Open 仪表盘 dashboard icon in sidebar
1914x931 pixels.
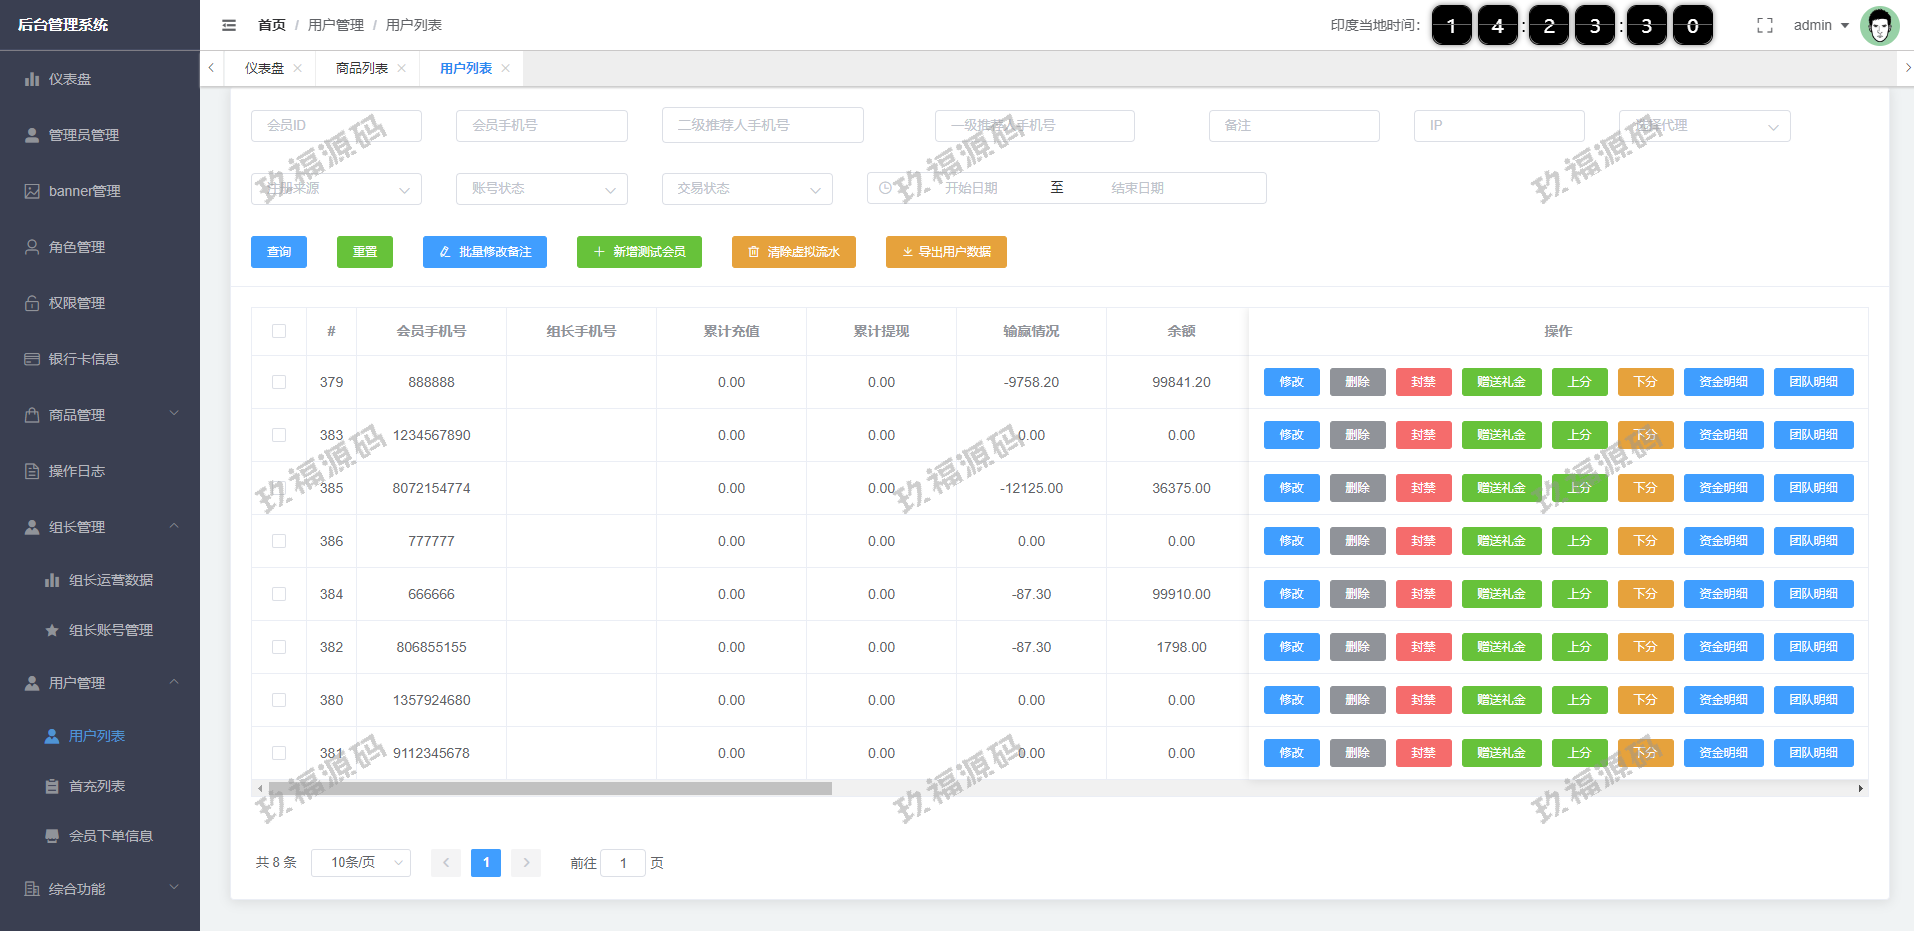[32, 79]
